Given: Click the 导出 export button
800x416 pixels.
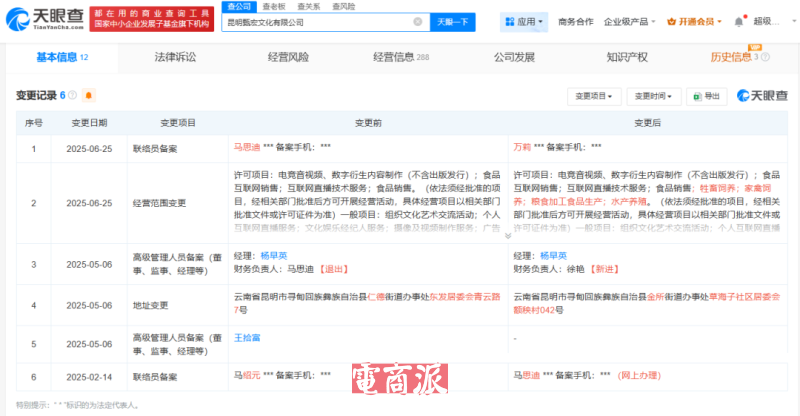Looking at the screenshot, I should coord(707,96).
